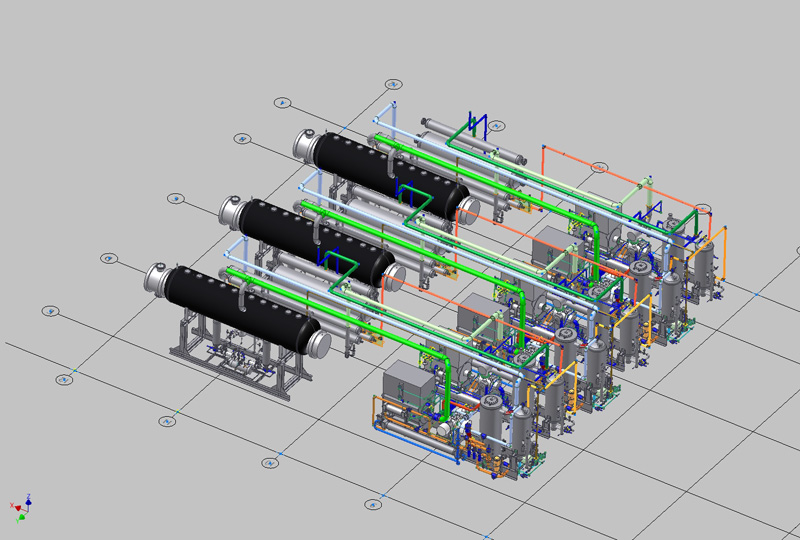800x540 pixels.
Task: Click the blue Z axis arrow of triad
Action: point(29,500)
